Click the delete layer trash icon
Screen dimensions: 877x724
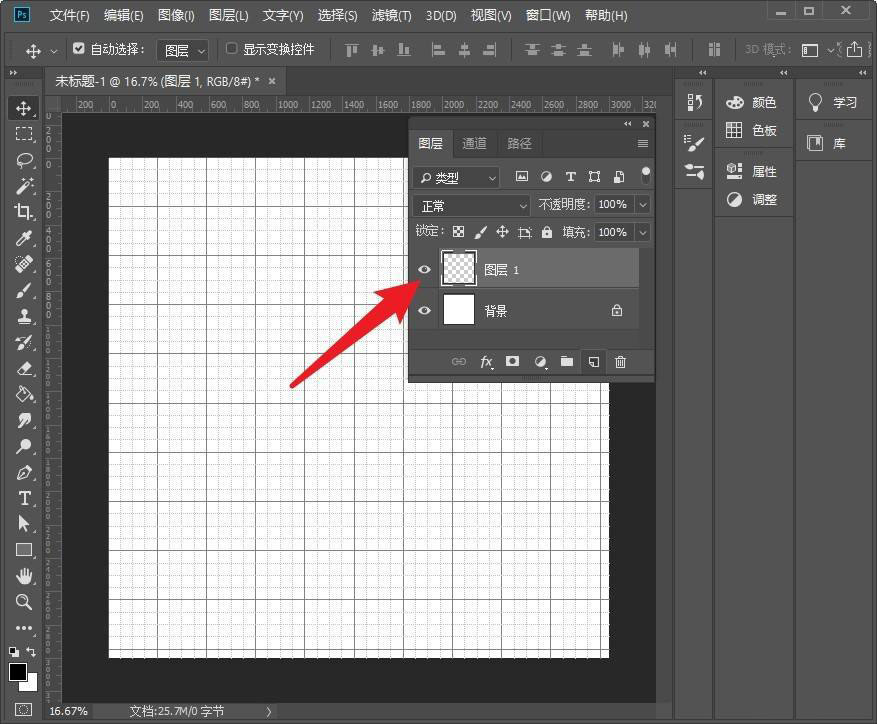[x=620, y=362]
